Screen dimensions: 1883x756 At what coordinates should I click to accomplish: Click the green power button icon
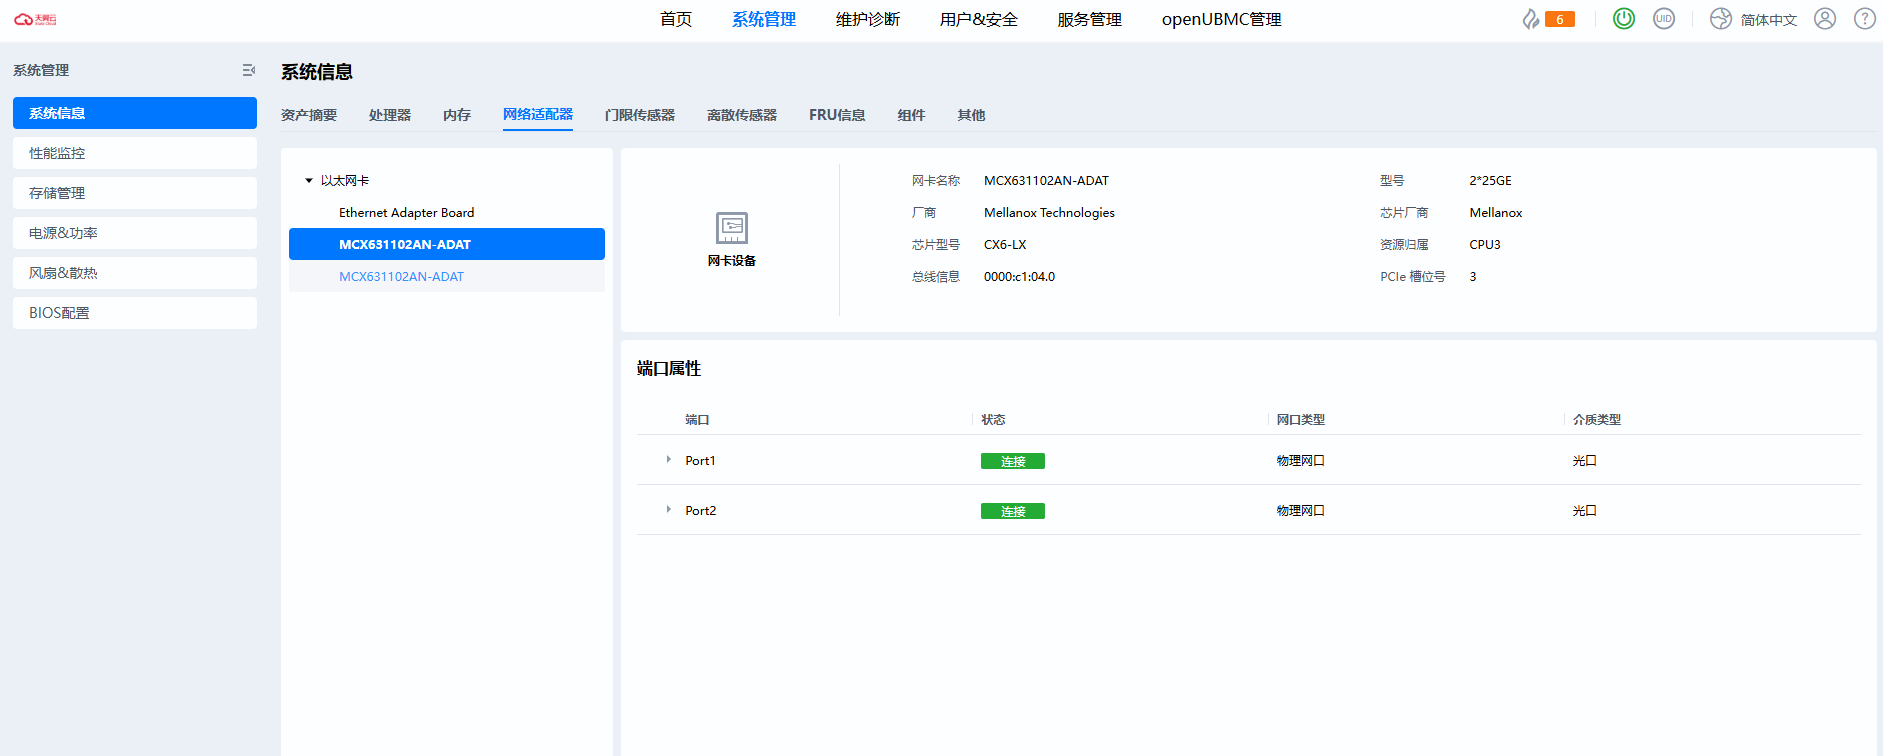1624,19
